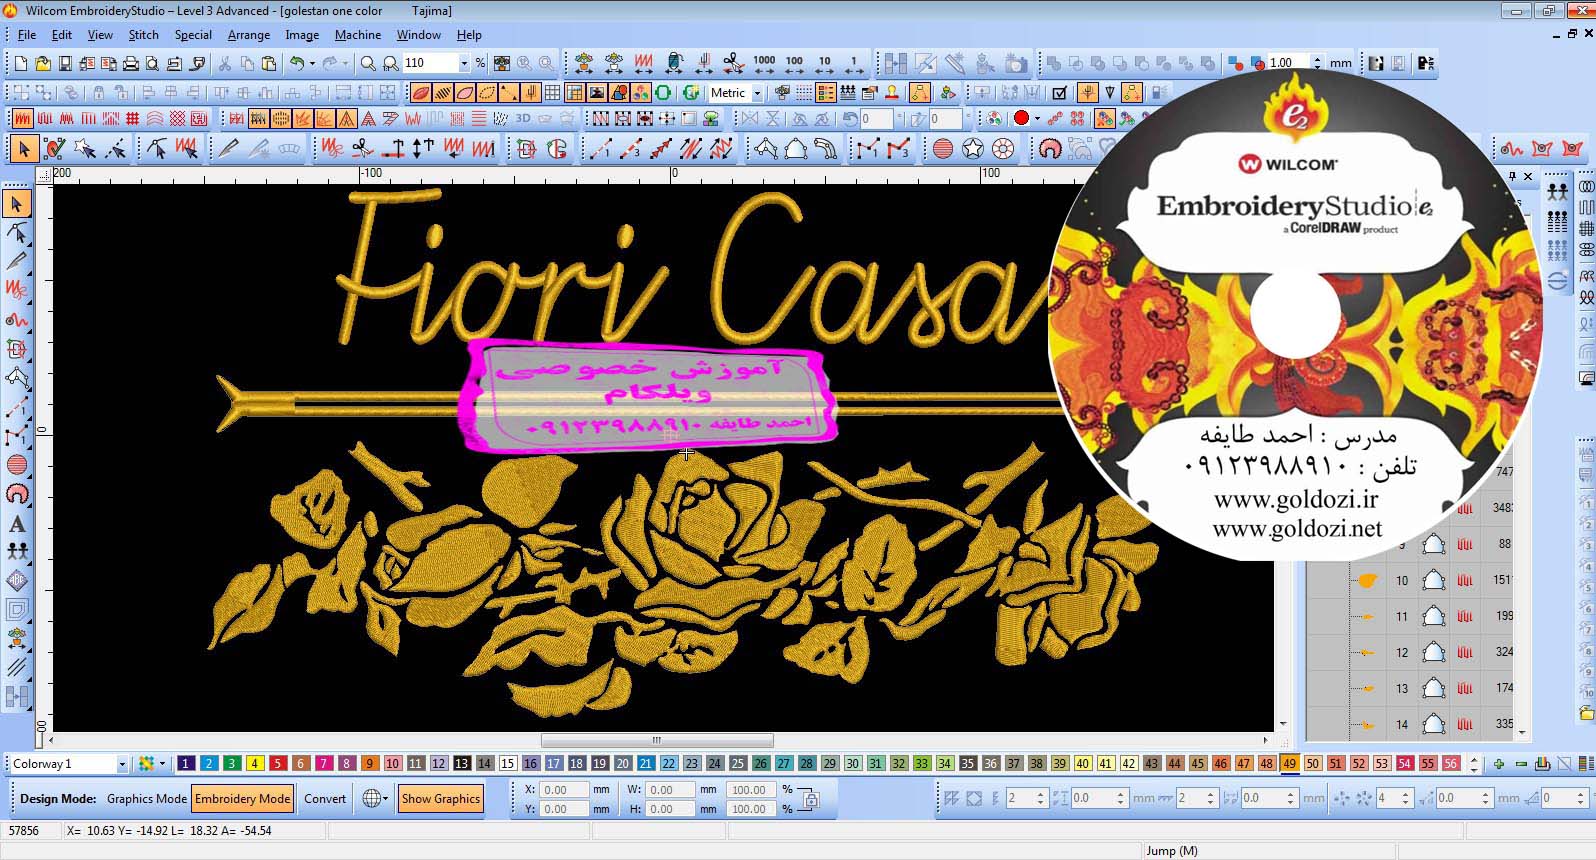Click the width W input field
The image size is (1596, 860).
click(x=670, y=790)
